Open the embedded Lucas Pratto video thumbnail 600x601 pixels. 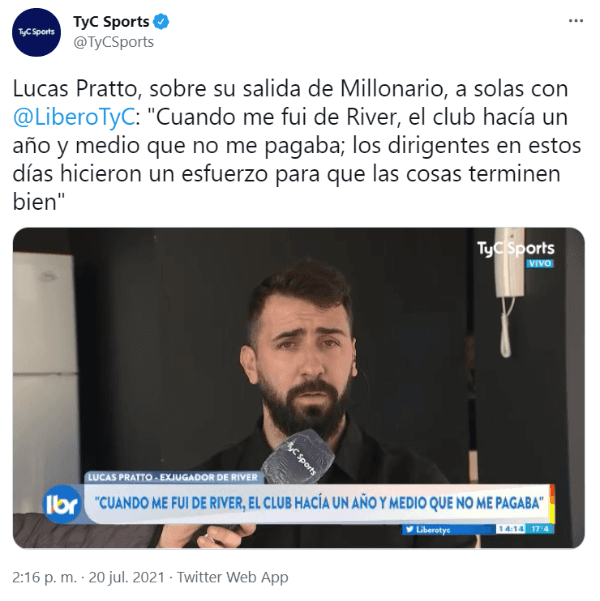pos(299,388)
